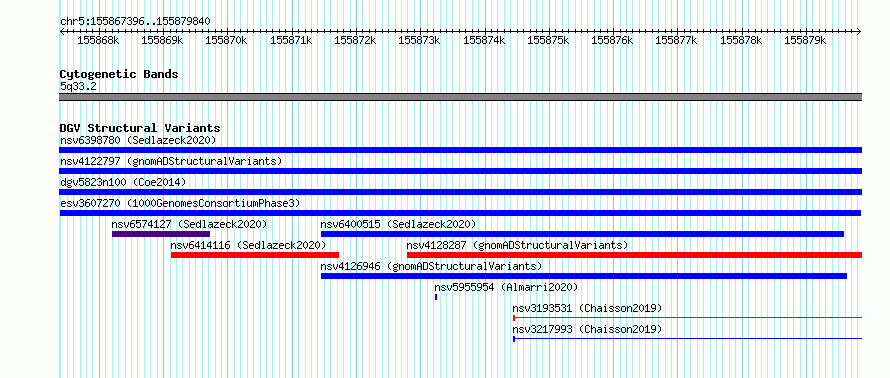Click the chr5:155867396..155879840 region label
This screenshot has width=890, height=378.
click(x=135, y=22)
